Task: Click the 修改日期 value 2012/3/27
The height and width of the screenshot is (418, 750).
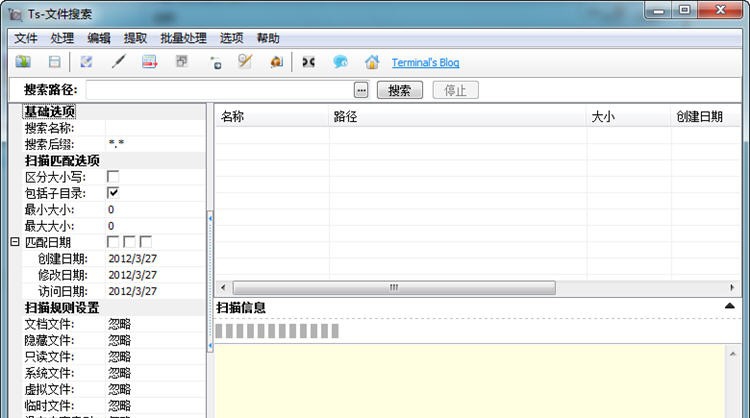Action: click(x=155, y=275)
